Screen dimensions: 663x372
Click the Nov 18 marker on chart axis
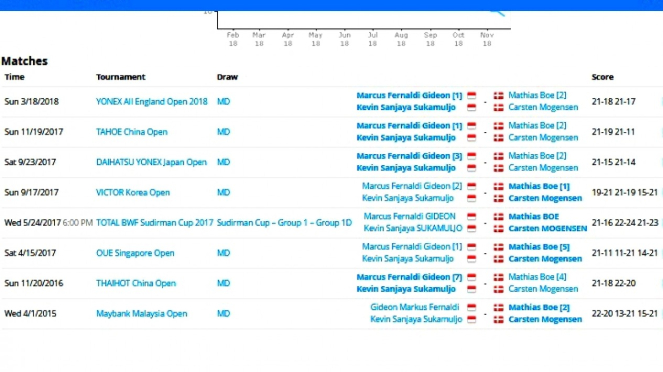[x=487, y=39]
